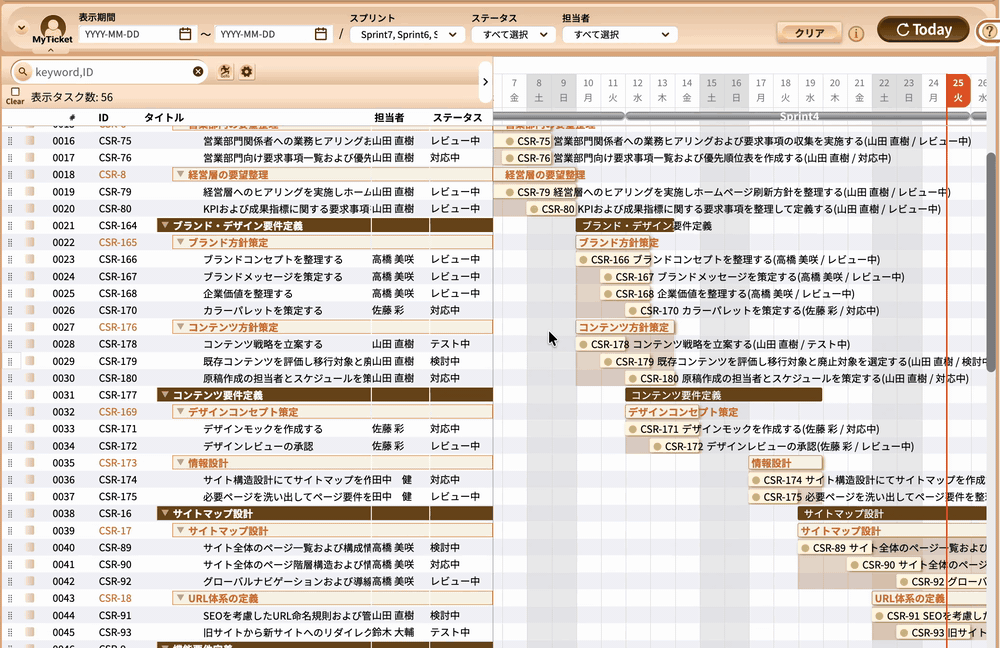Click the running figure icon beside search

coord(224,71)
